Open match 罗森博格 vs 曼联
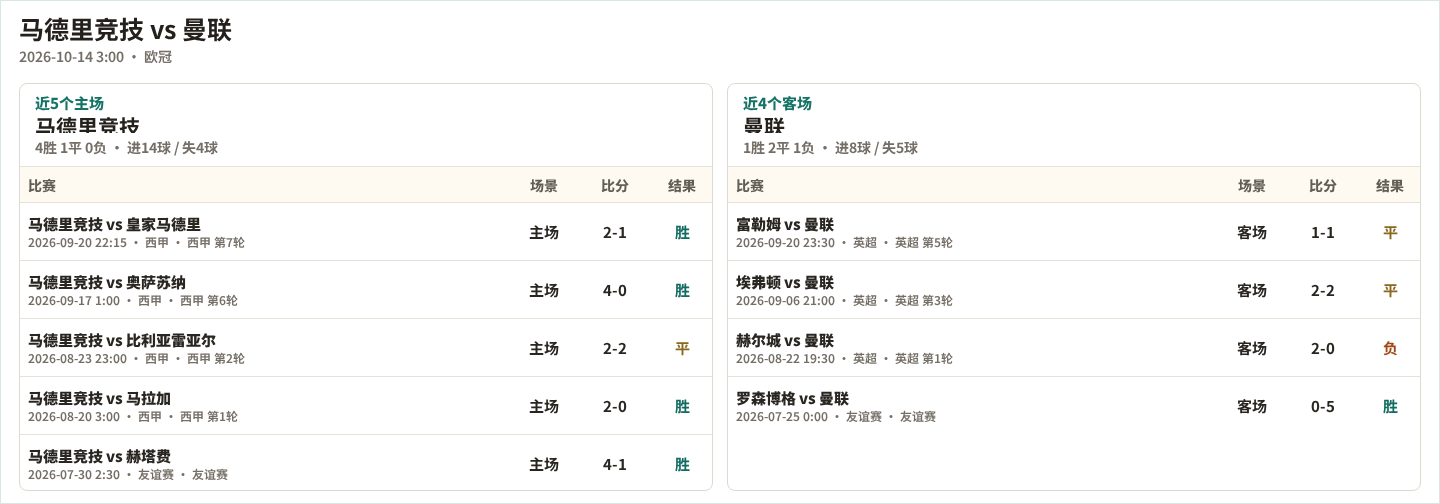Viewport: 1440px width, 504px height. tap(793, 398)
